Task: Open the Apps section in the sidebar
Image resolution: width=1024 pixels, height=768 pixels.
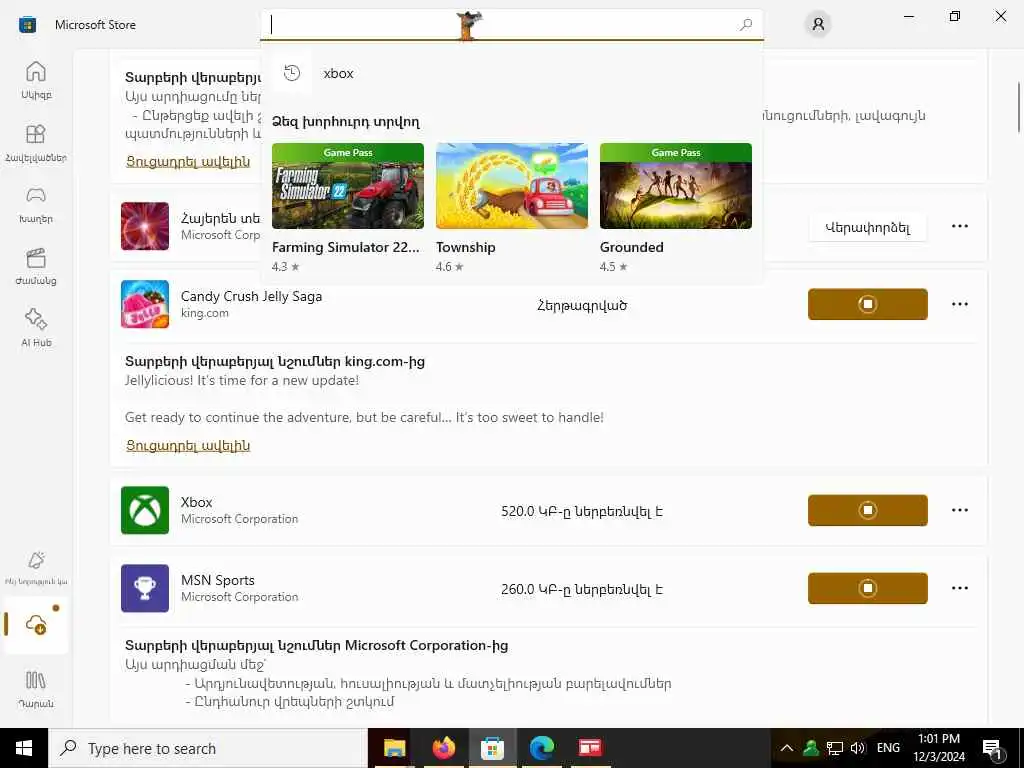Action: (36, 142)
